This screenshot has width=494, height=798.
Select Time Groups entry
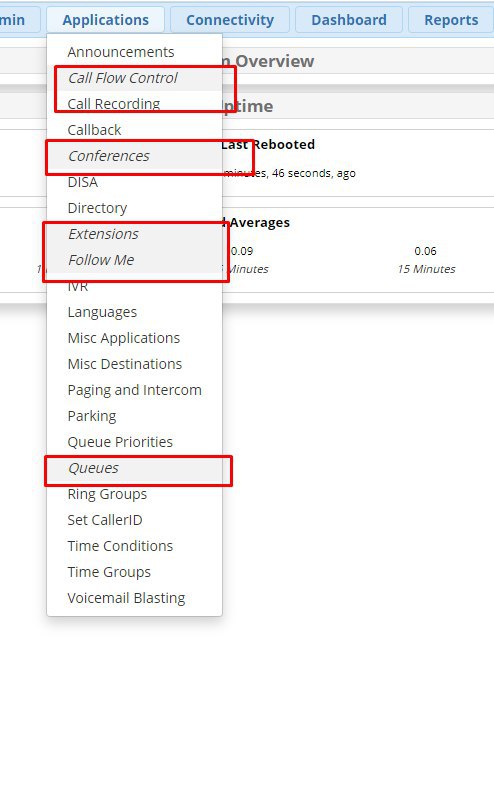coord(134,572)
